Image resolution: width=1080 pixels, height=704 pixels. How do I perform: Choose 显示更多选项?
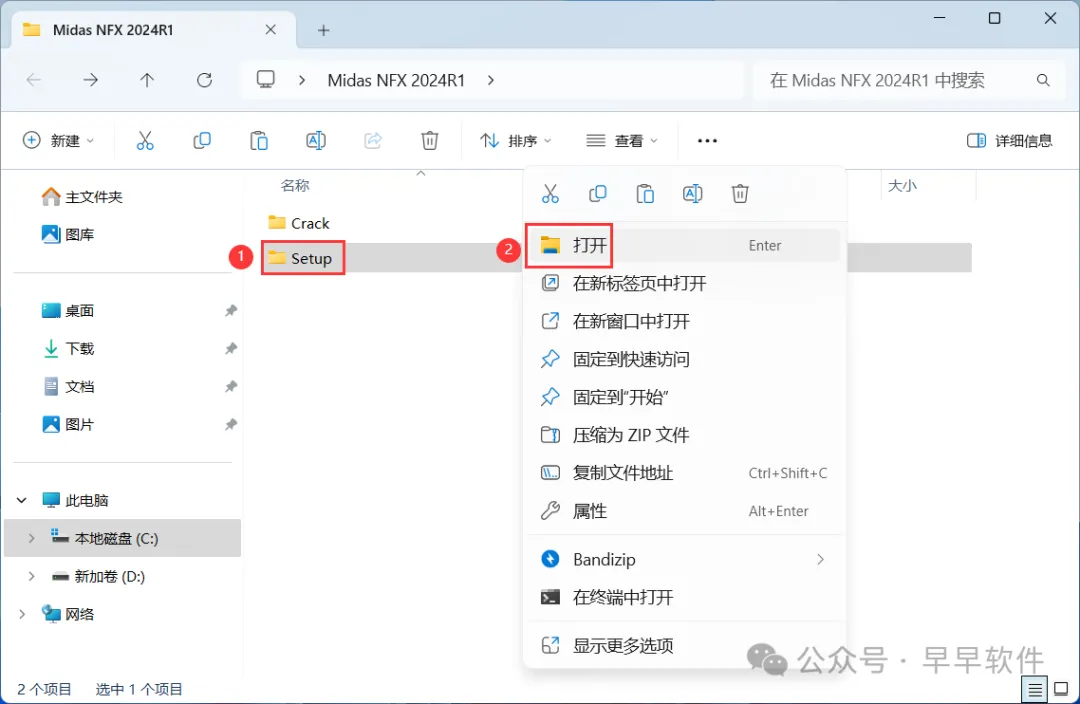coord(683,645)
